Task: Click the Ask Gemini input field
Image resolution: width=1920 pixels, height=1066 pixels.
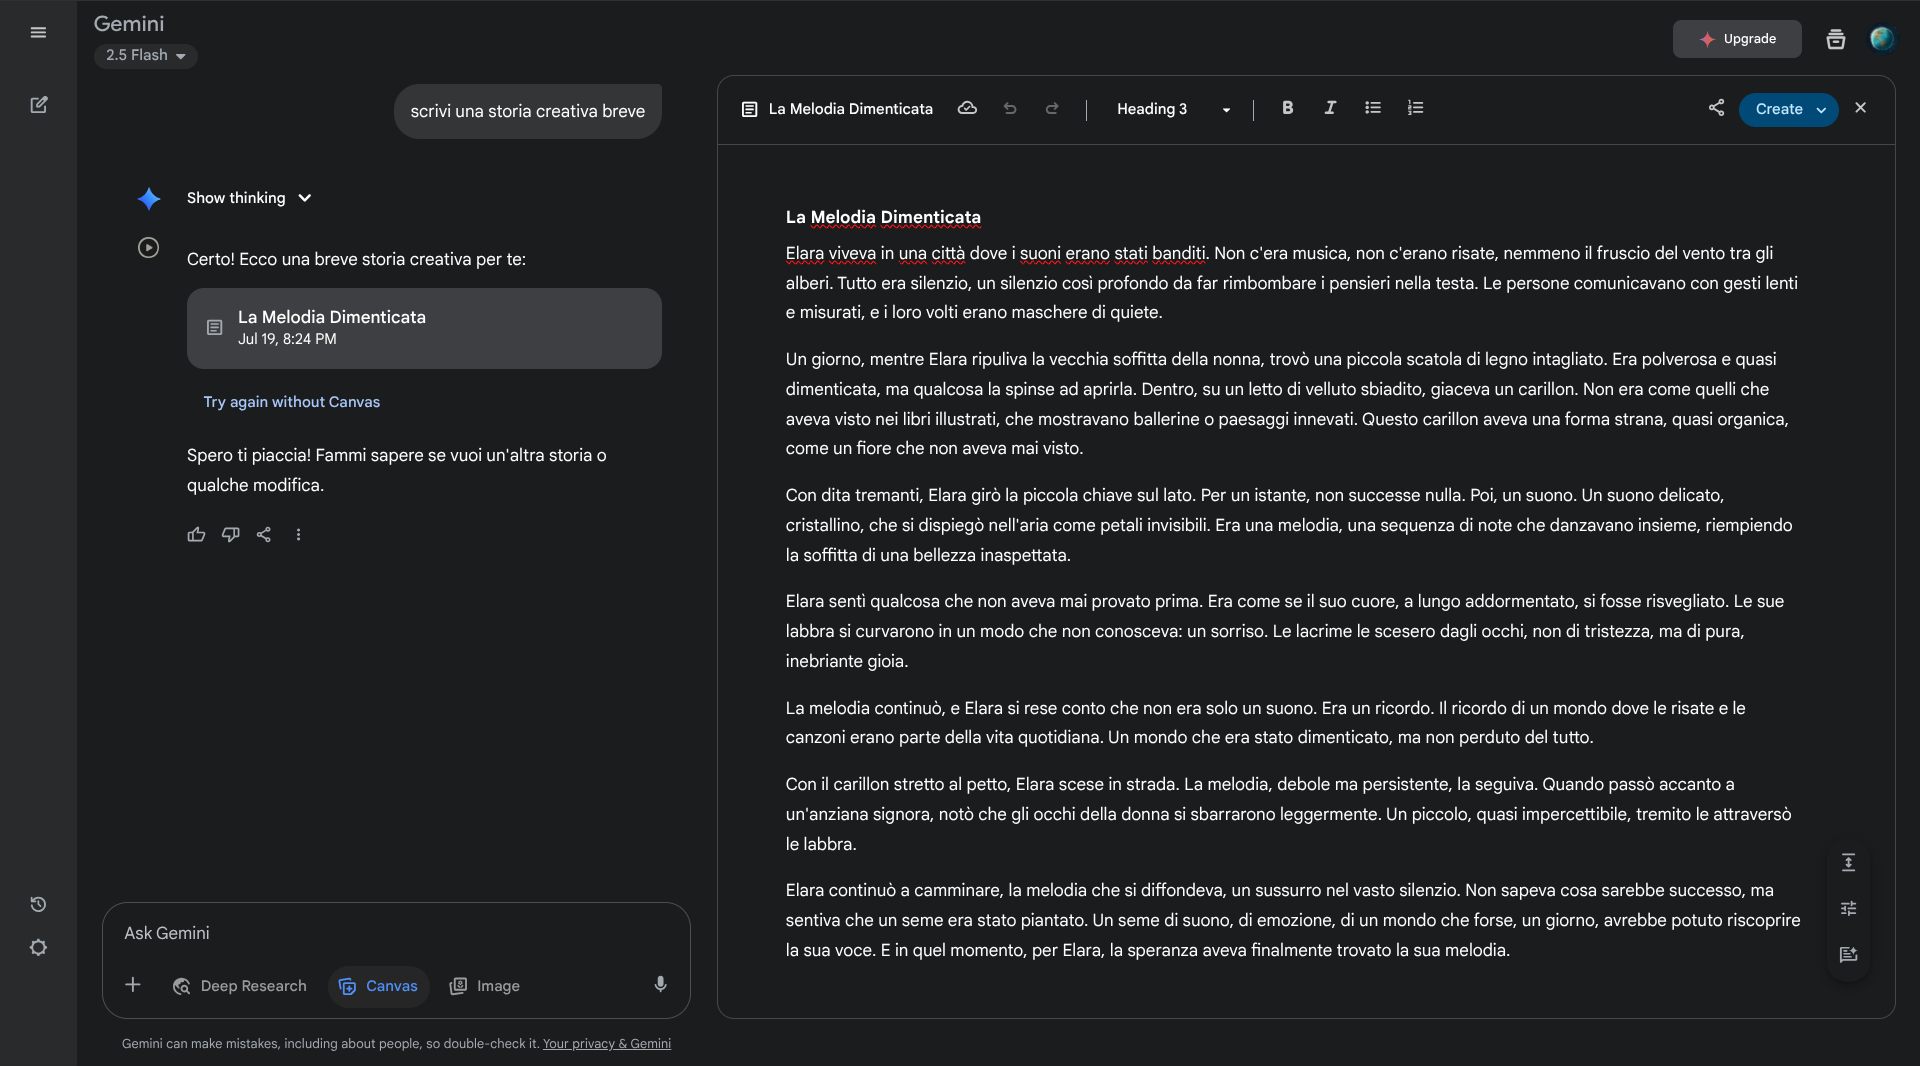Action: (395, 933)
